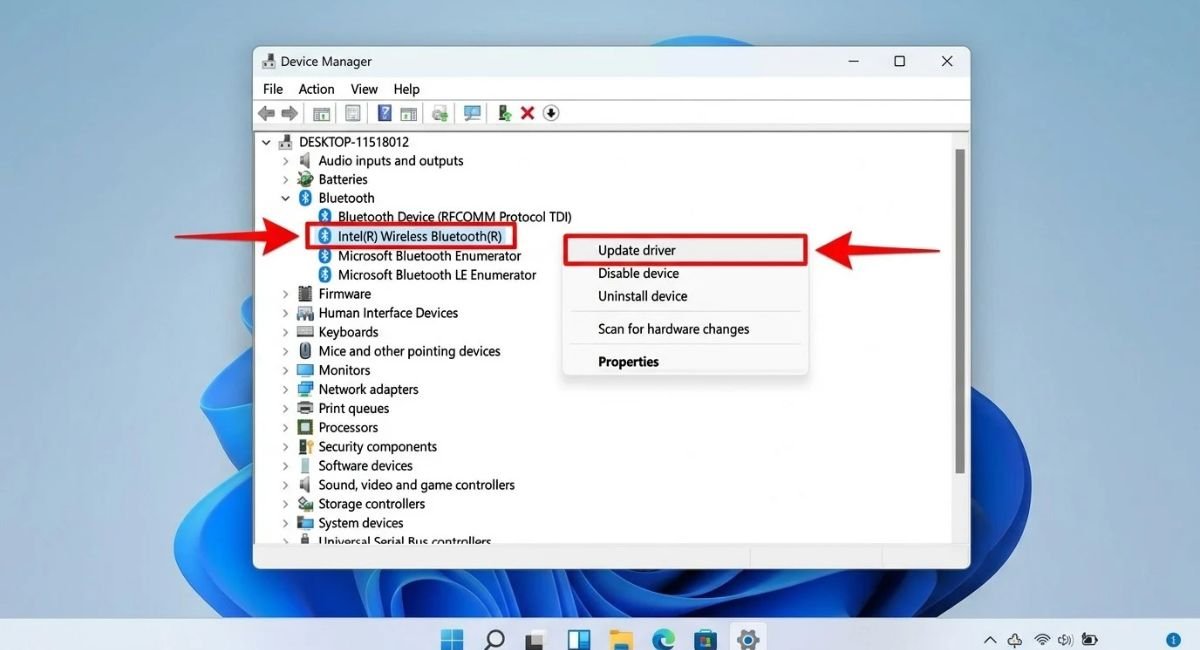The height and width of the screenshot is (650, 1200).
Task: Click the battery tray icon
Action: [1090, 639]
